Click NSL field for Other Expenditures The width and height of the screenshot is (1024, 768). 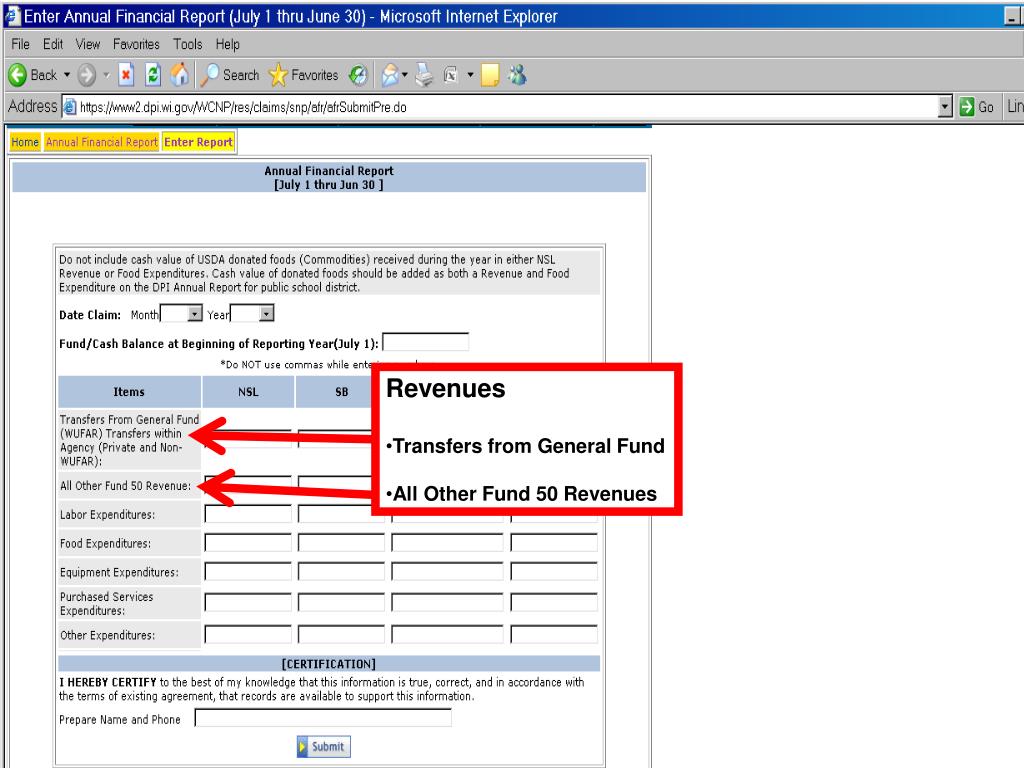(248, 634)
